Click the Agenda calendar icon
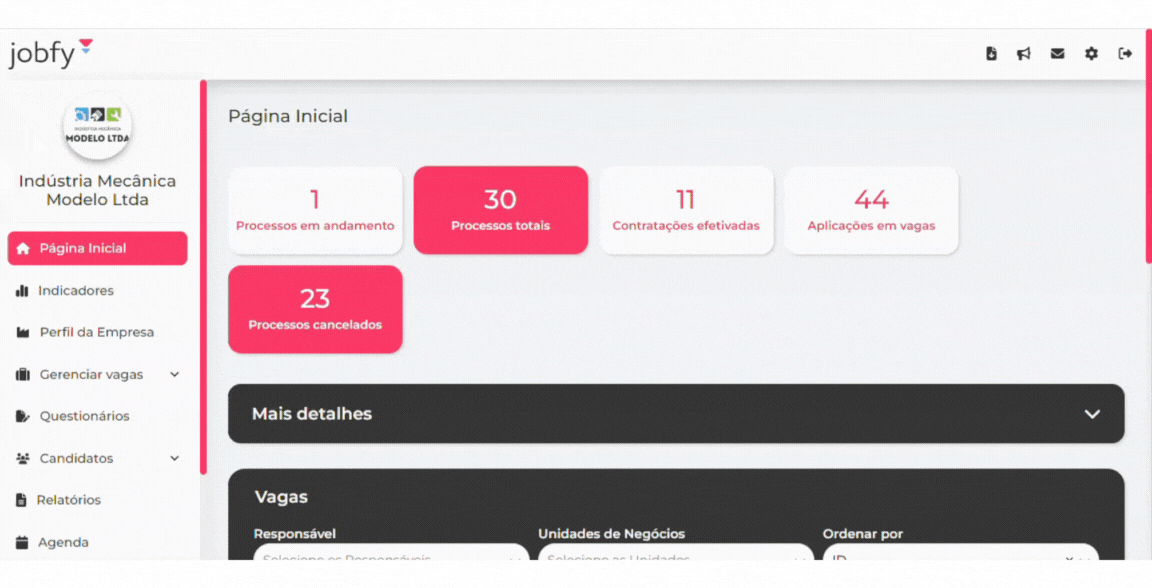The image size is (1152, 588). click(22, 543)
